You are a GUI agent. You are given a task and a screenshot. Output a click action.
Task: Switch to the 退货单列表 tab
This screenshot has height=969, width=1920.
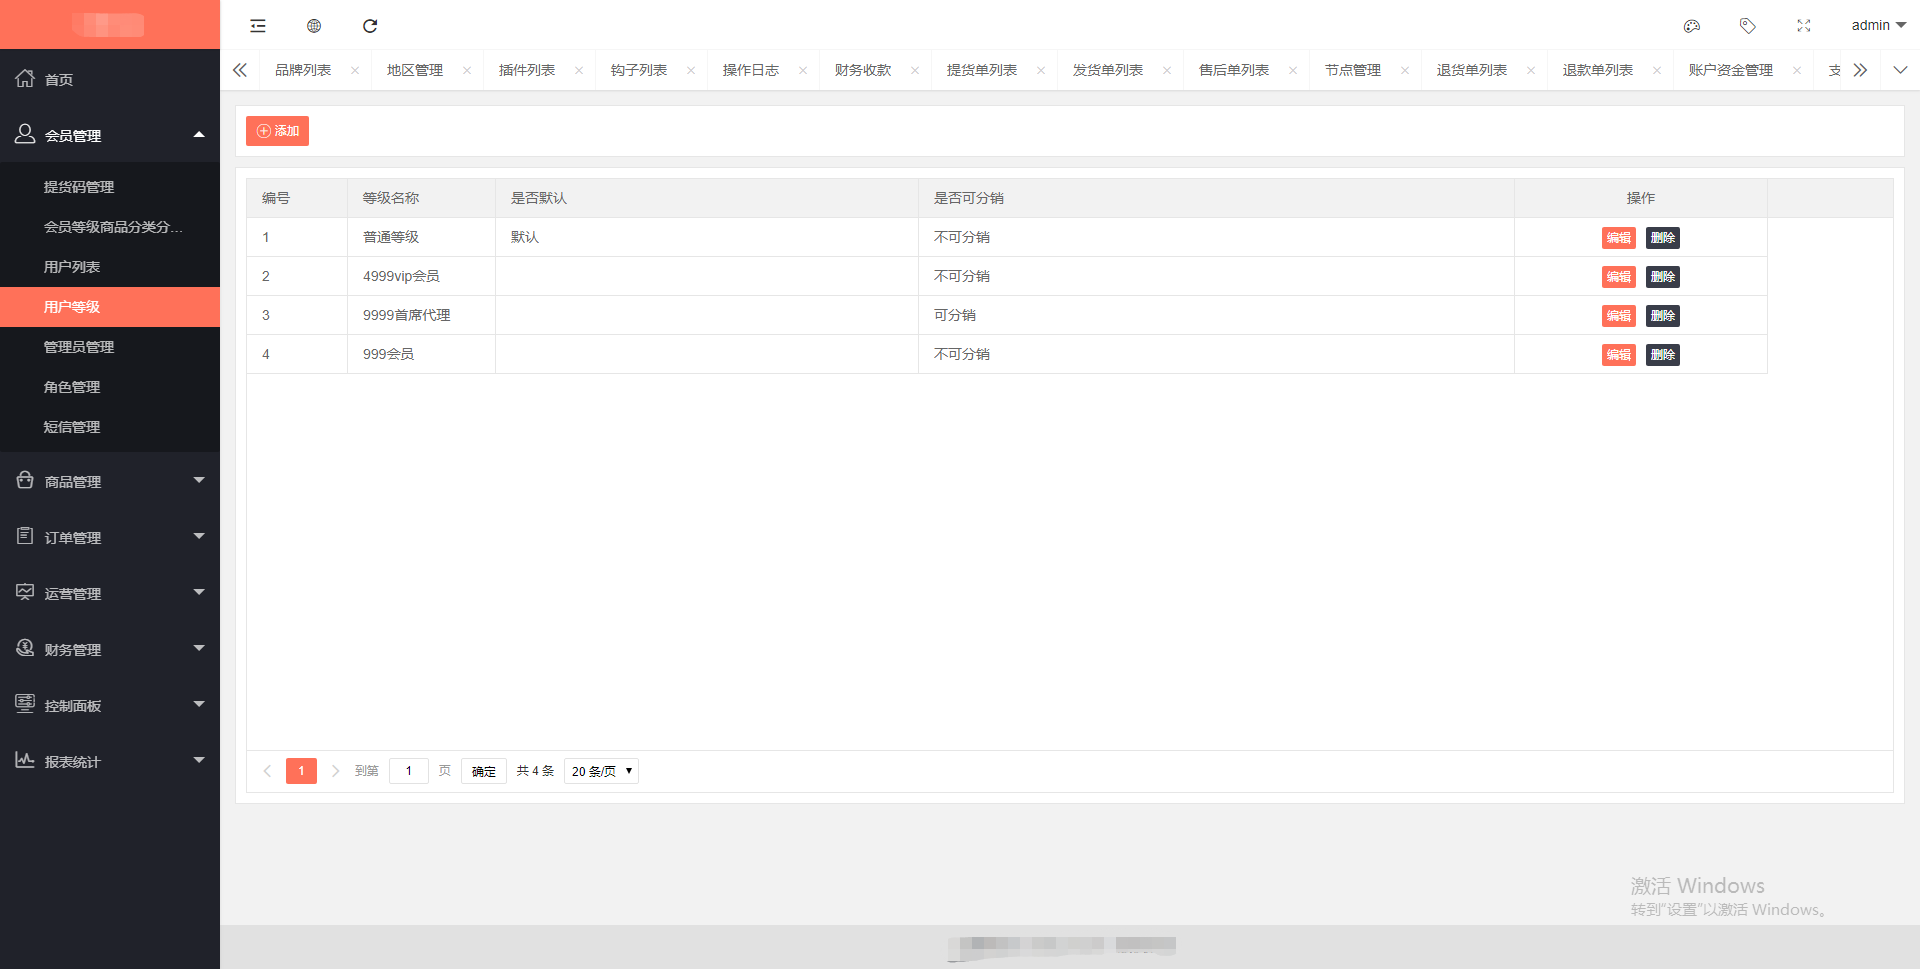pos(1472,70)
